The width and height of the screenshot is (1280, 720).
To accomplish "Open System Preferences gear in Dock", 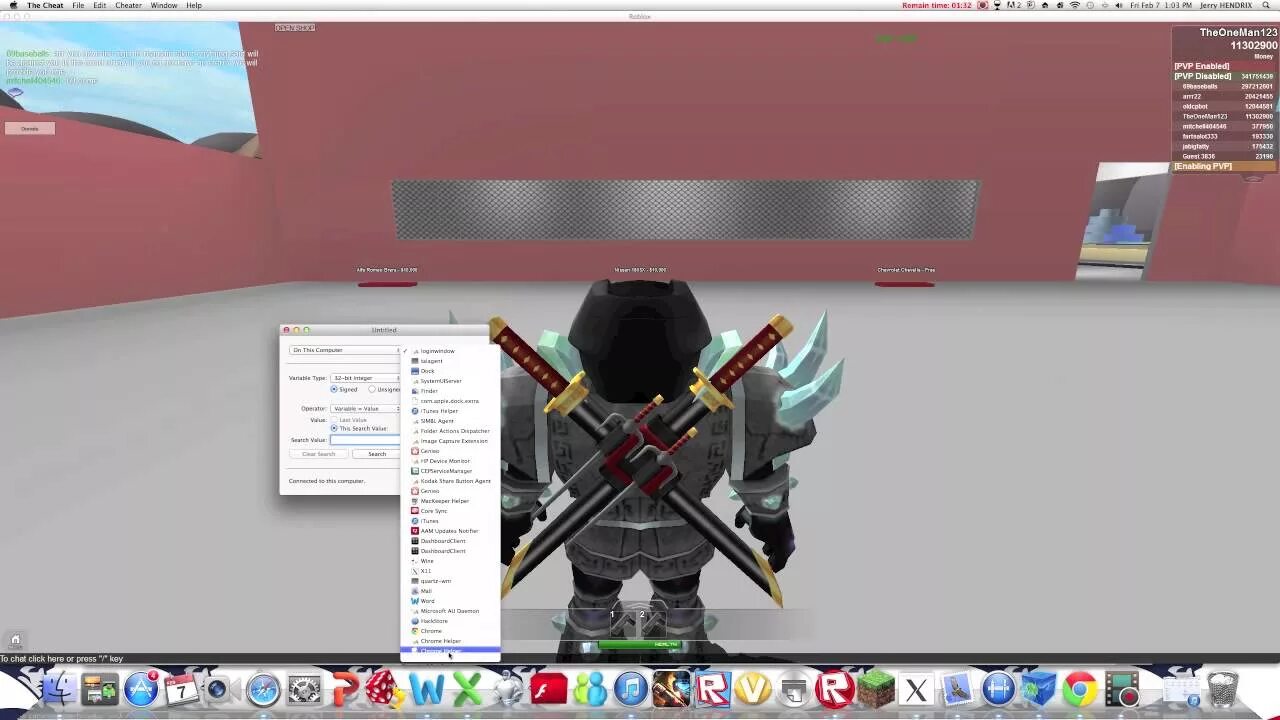I will click(x=304, y=690).
